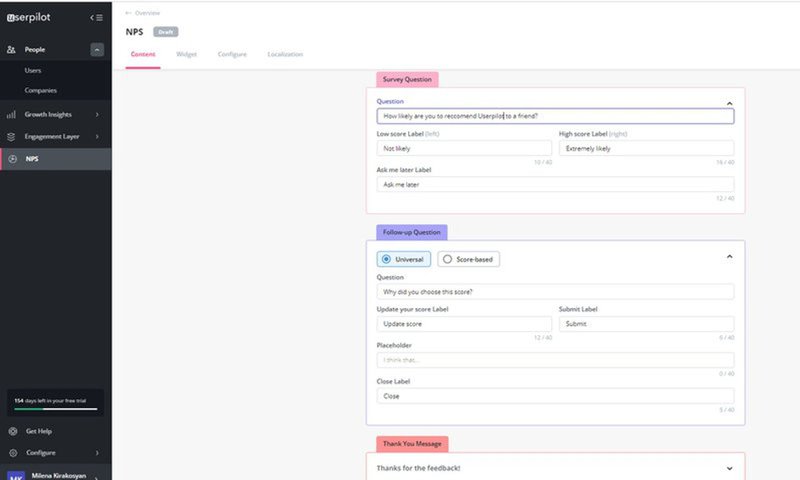
Task: Click the Submit Label field
Action: (646, 324)
